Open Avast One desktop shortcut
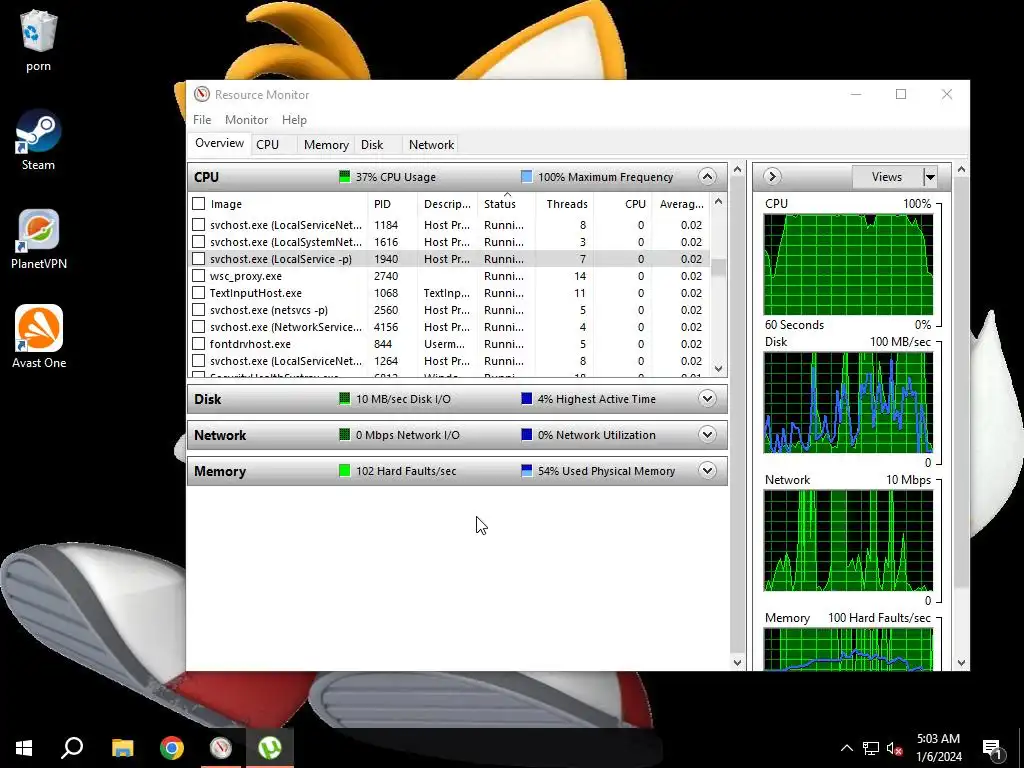Screen dimensions: 1024x768 (39, 338)
